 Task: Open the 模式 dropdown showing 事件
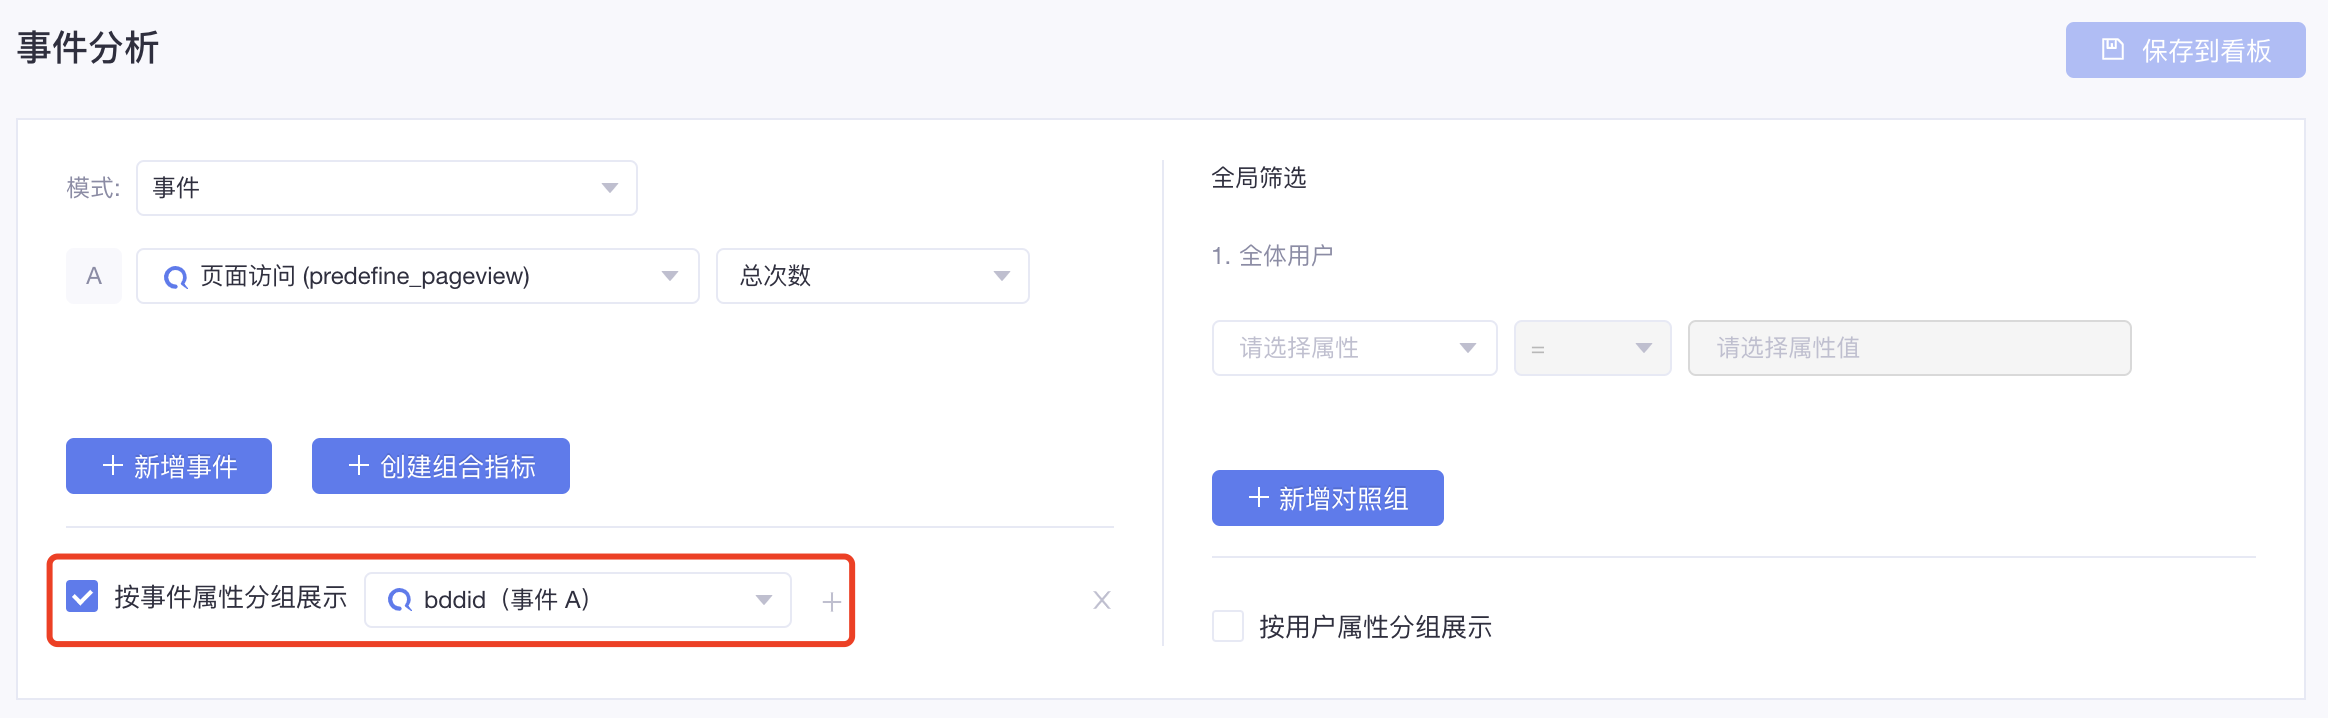pyautogui.click(x=387, y=188)
